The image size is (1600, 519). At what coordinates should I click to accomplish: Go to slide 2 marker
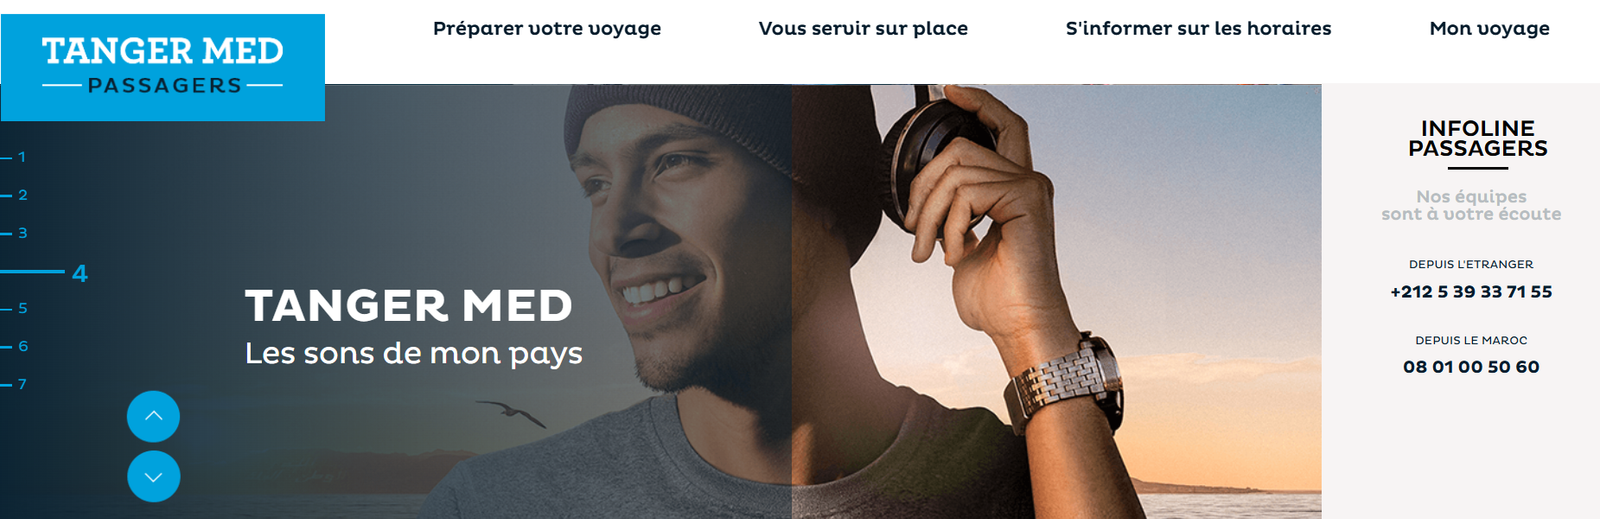tap(14, 195)
